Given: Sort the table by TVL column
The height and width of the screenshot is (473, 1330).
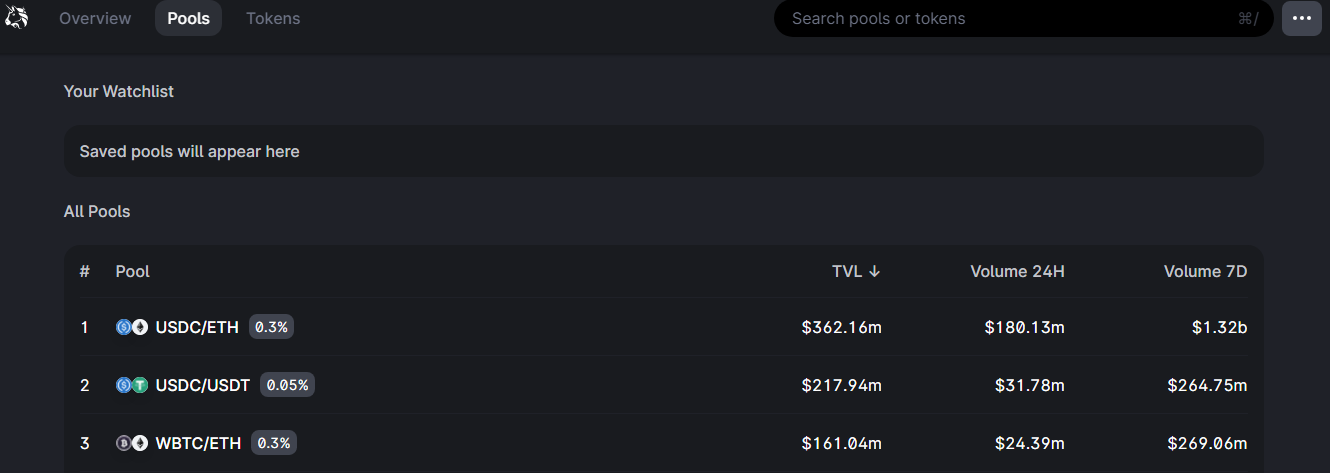Looking at the screenshot, I should point(847,271).
